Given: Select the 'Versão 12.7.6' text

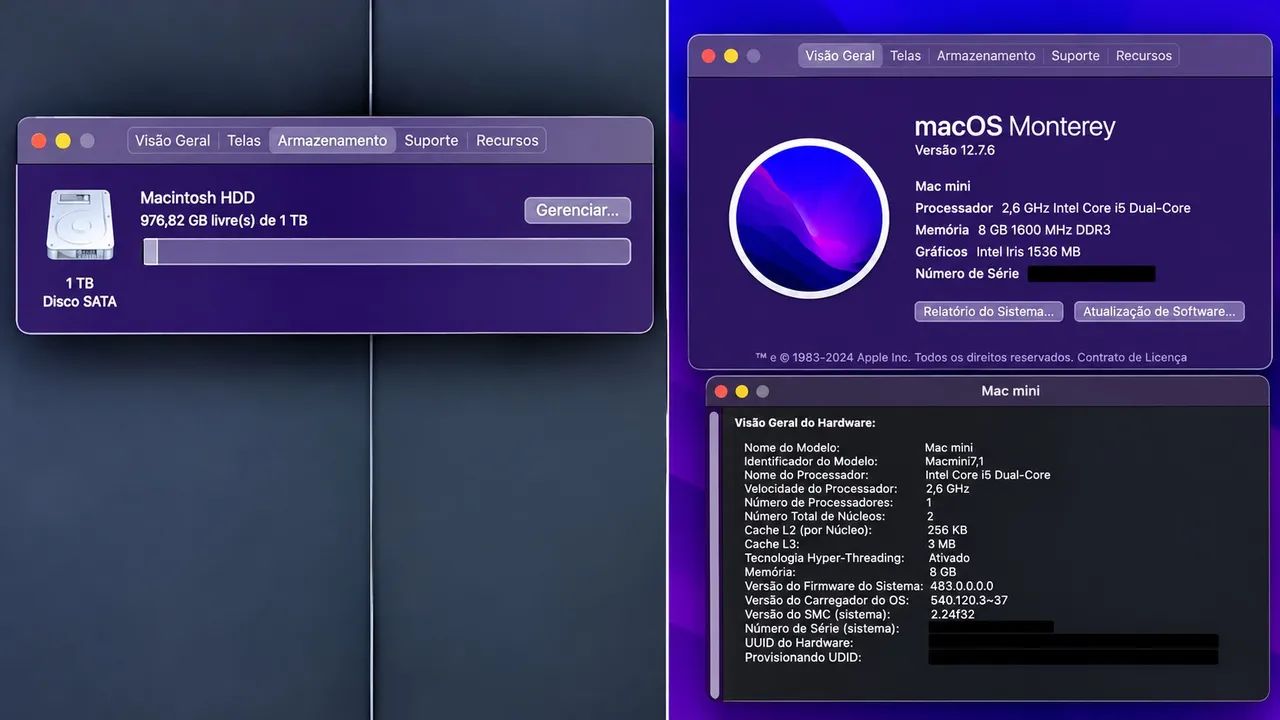Looking at the screenshot, I should tap(955, 151).
